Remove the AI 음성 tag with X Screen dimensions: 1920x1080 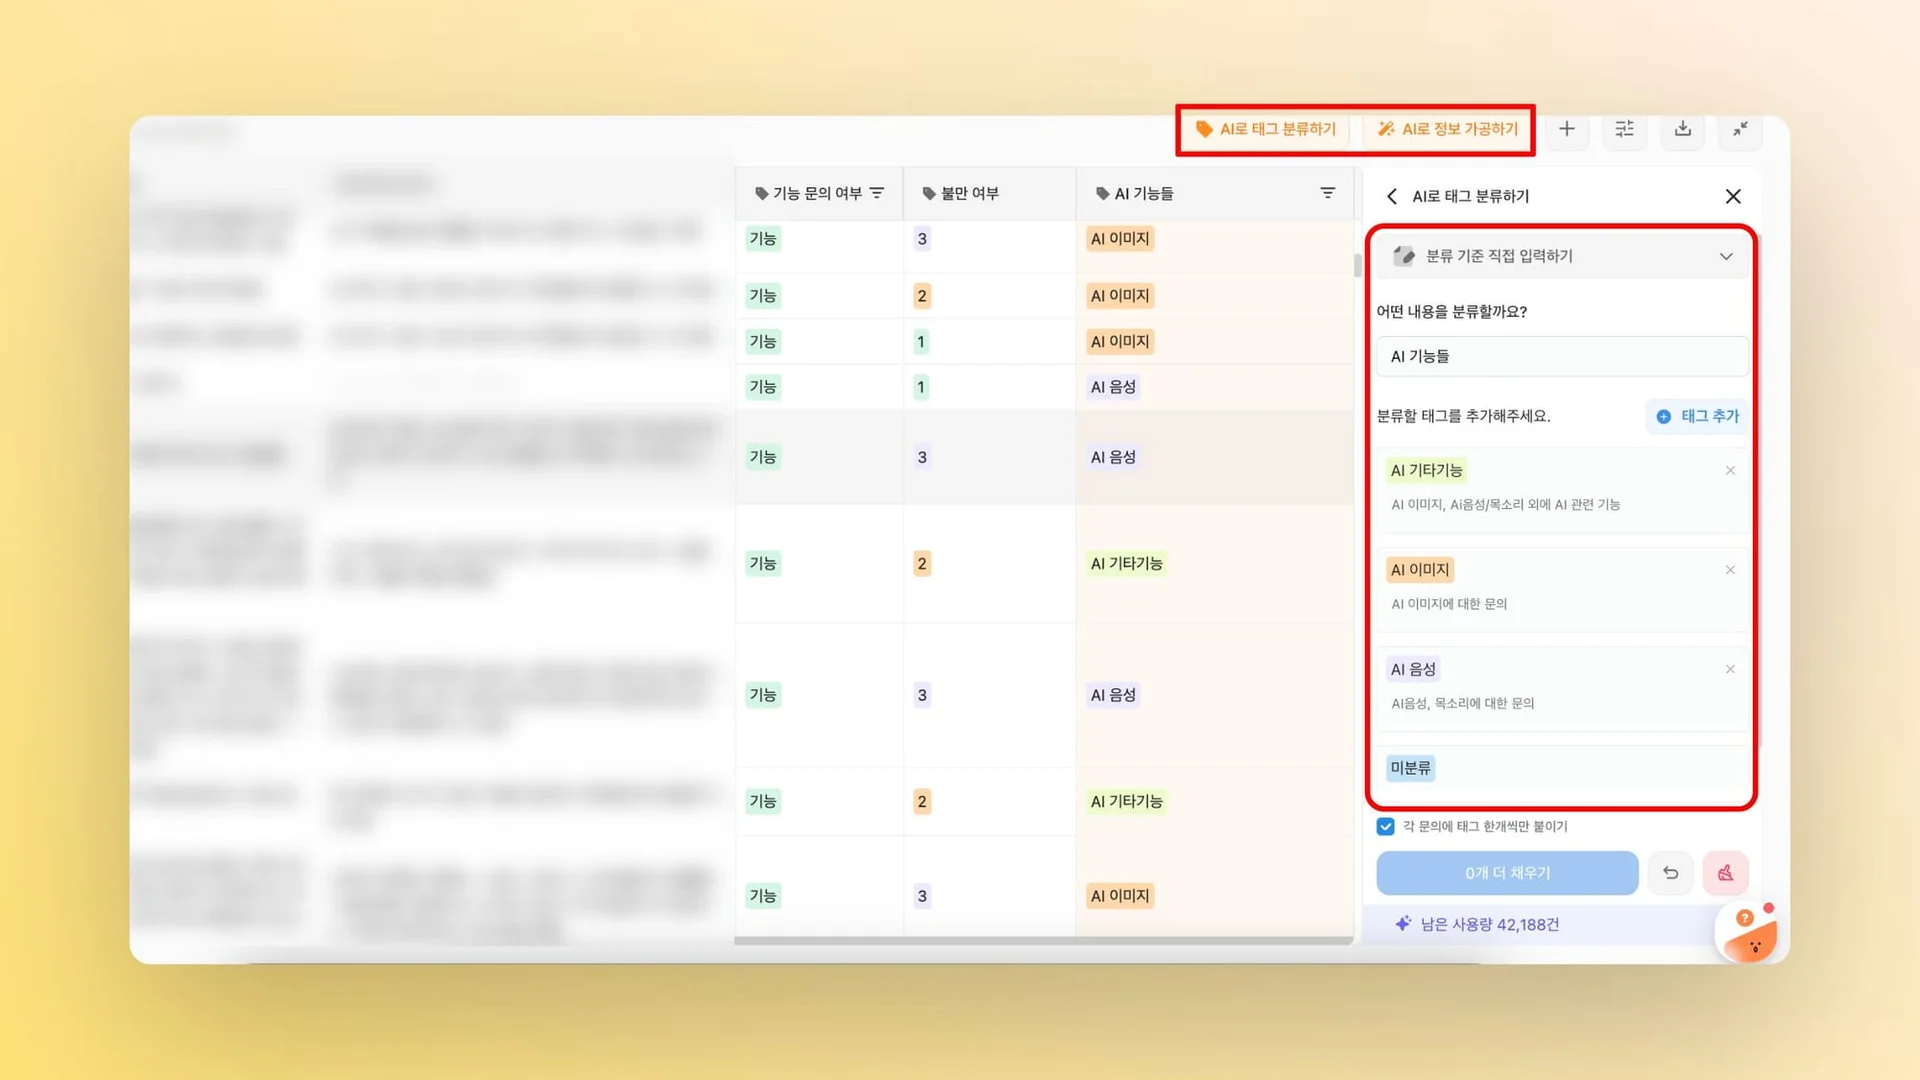[x=1730, y=669]
